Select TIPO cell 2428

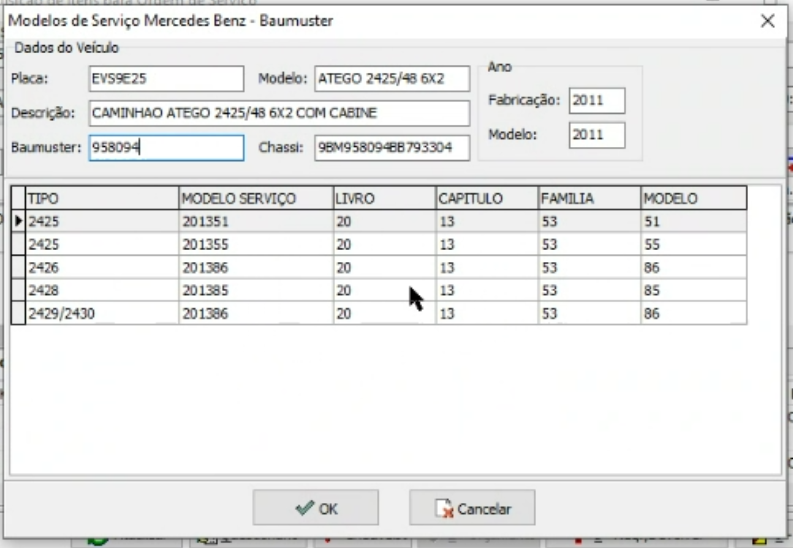point(102,290)
